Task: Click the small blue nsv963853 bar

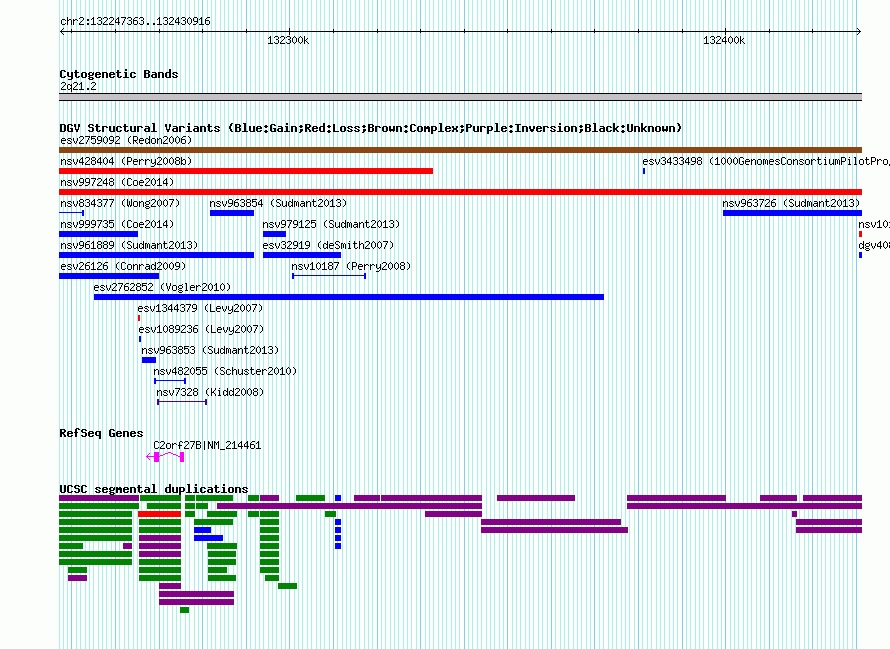Action: click(149, 360)
